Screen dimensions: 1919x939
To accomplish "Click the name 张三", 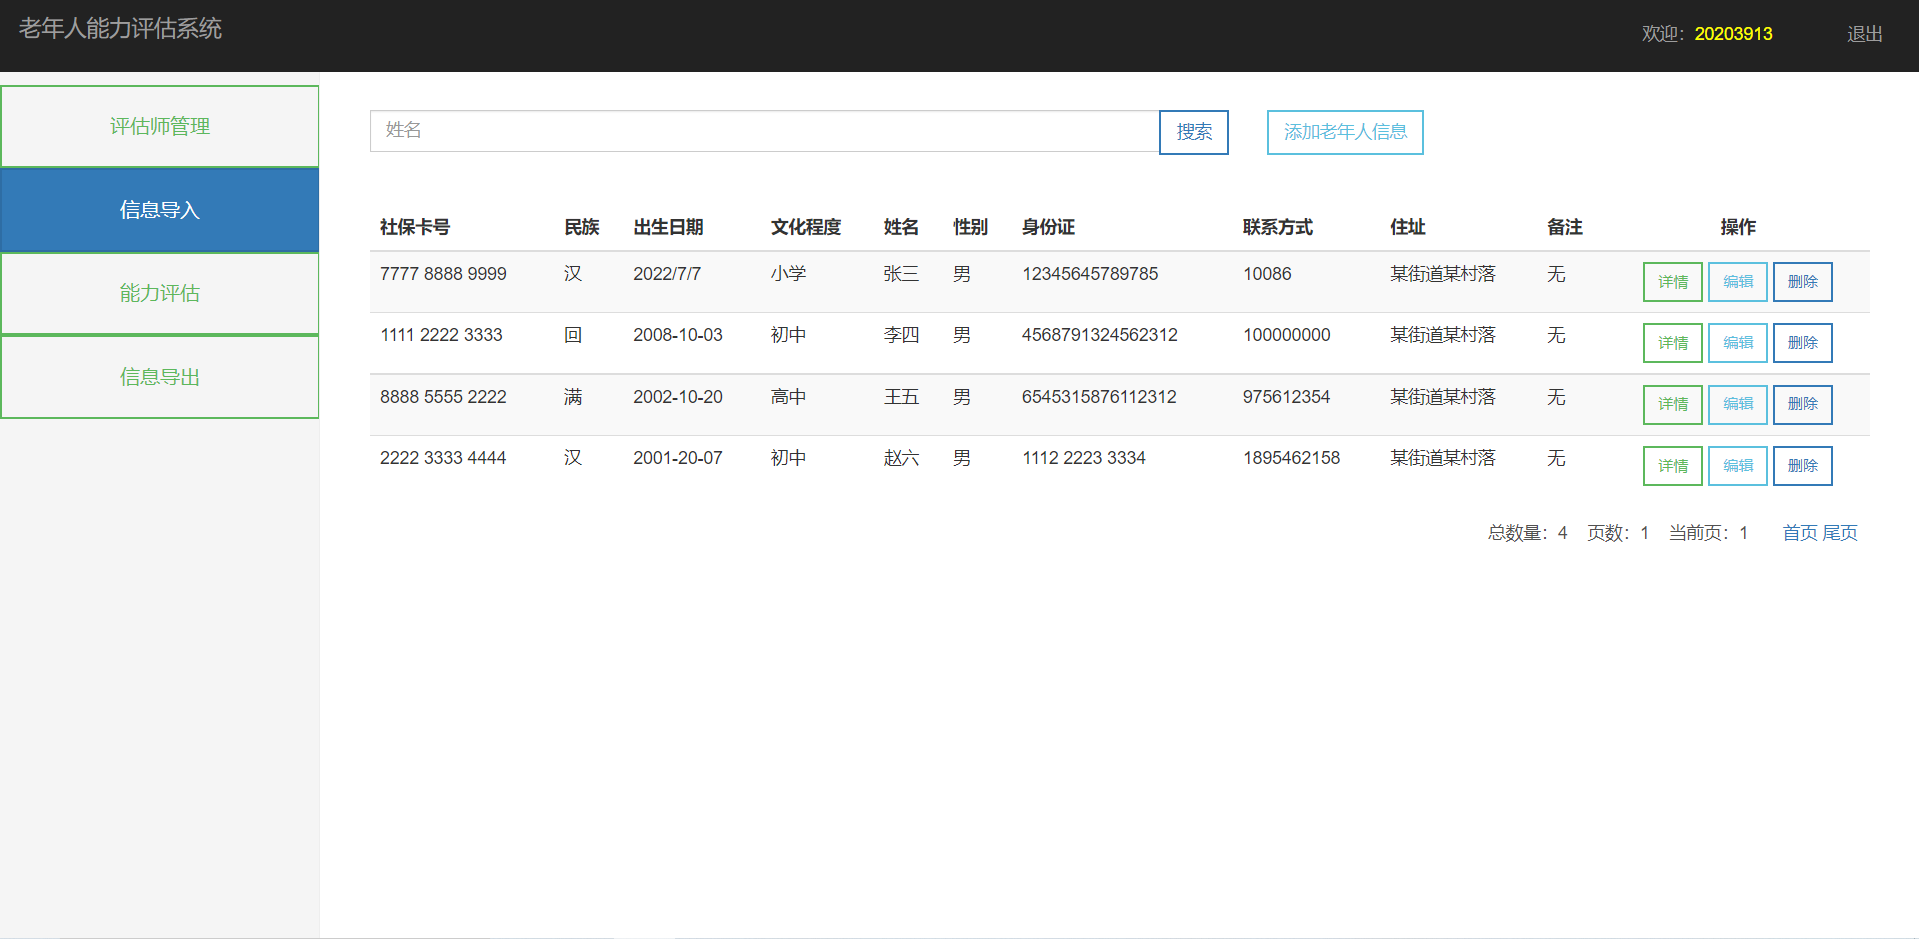I will [x=901, y=274].
